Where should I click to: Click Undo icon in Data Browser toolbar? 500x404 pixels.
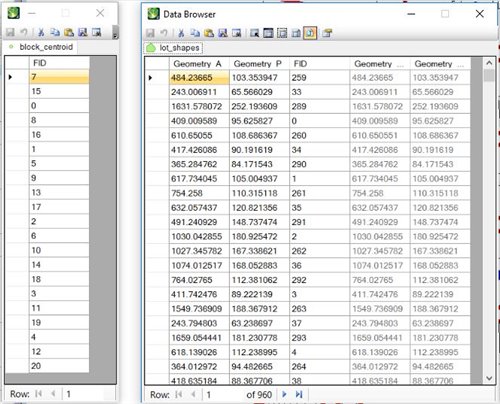point(164,33)
